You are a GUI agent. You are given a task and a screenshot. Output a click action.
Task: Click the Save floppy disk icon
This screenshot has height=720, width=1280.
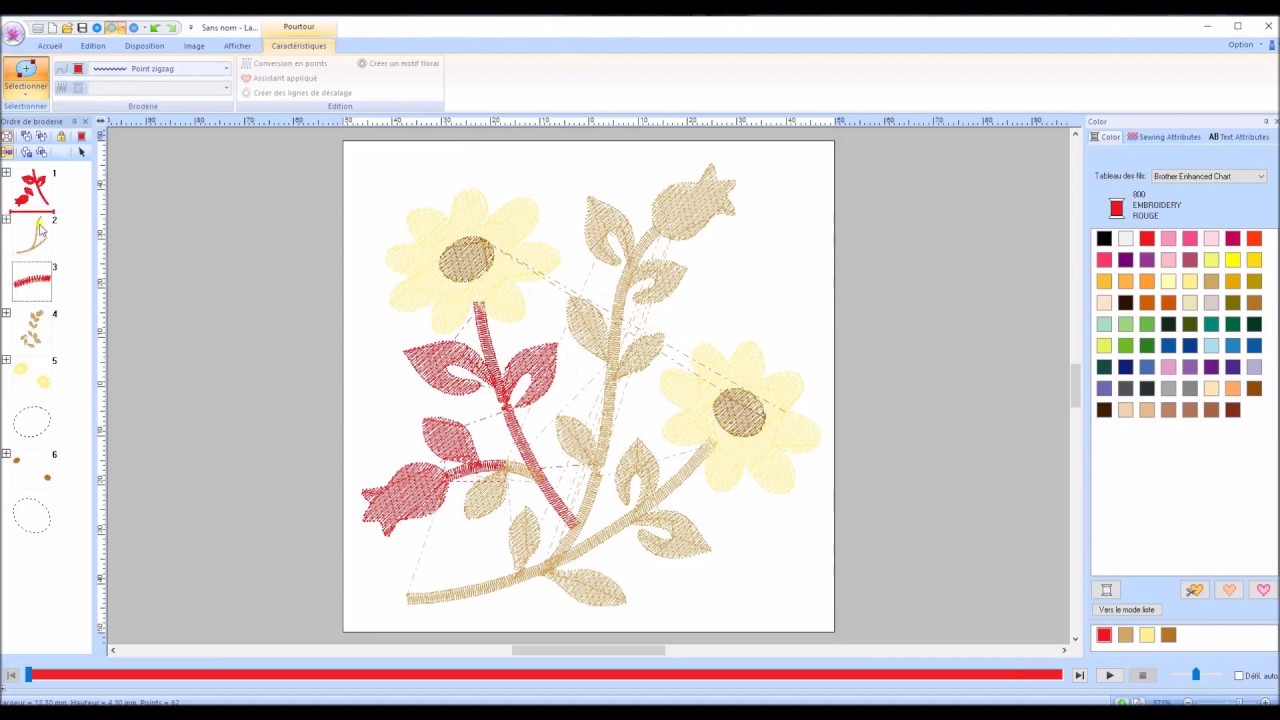coord(82,28)
